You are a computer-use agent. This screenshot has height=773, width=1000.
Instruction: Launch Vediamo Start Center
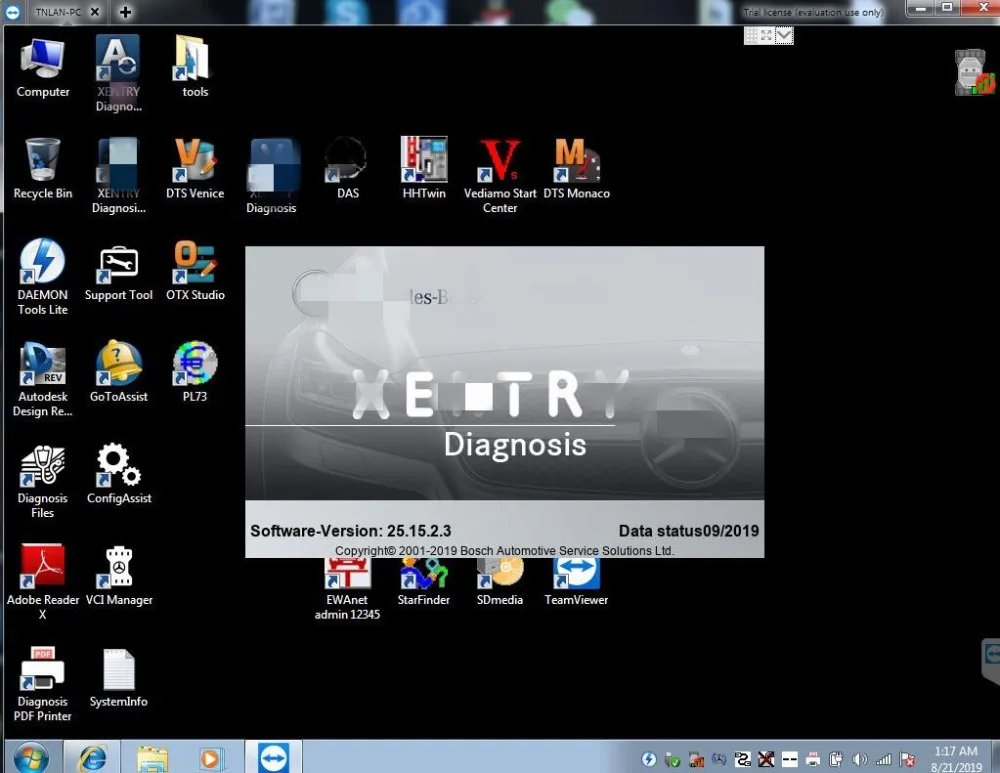coord(500,177)
